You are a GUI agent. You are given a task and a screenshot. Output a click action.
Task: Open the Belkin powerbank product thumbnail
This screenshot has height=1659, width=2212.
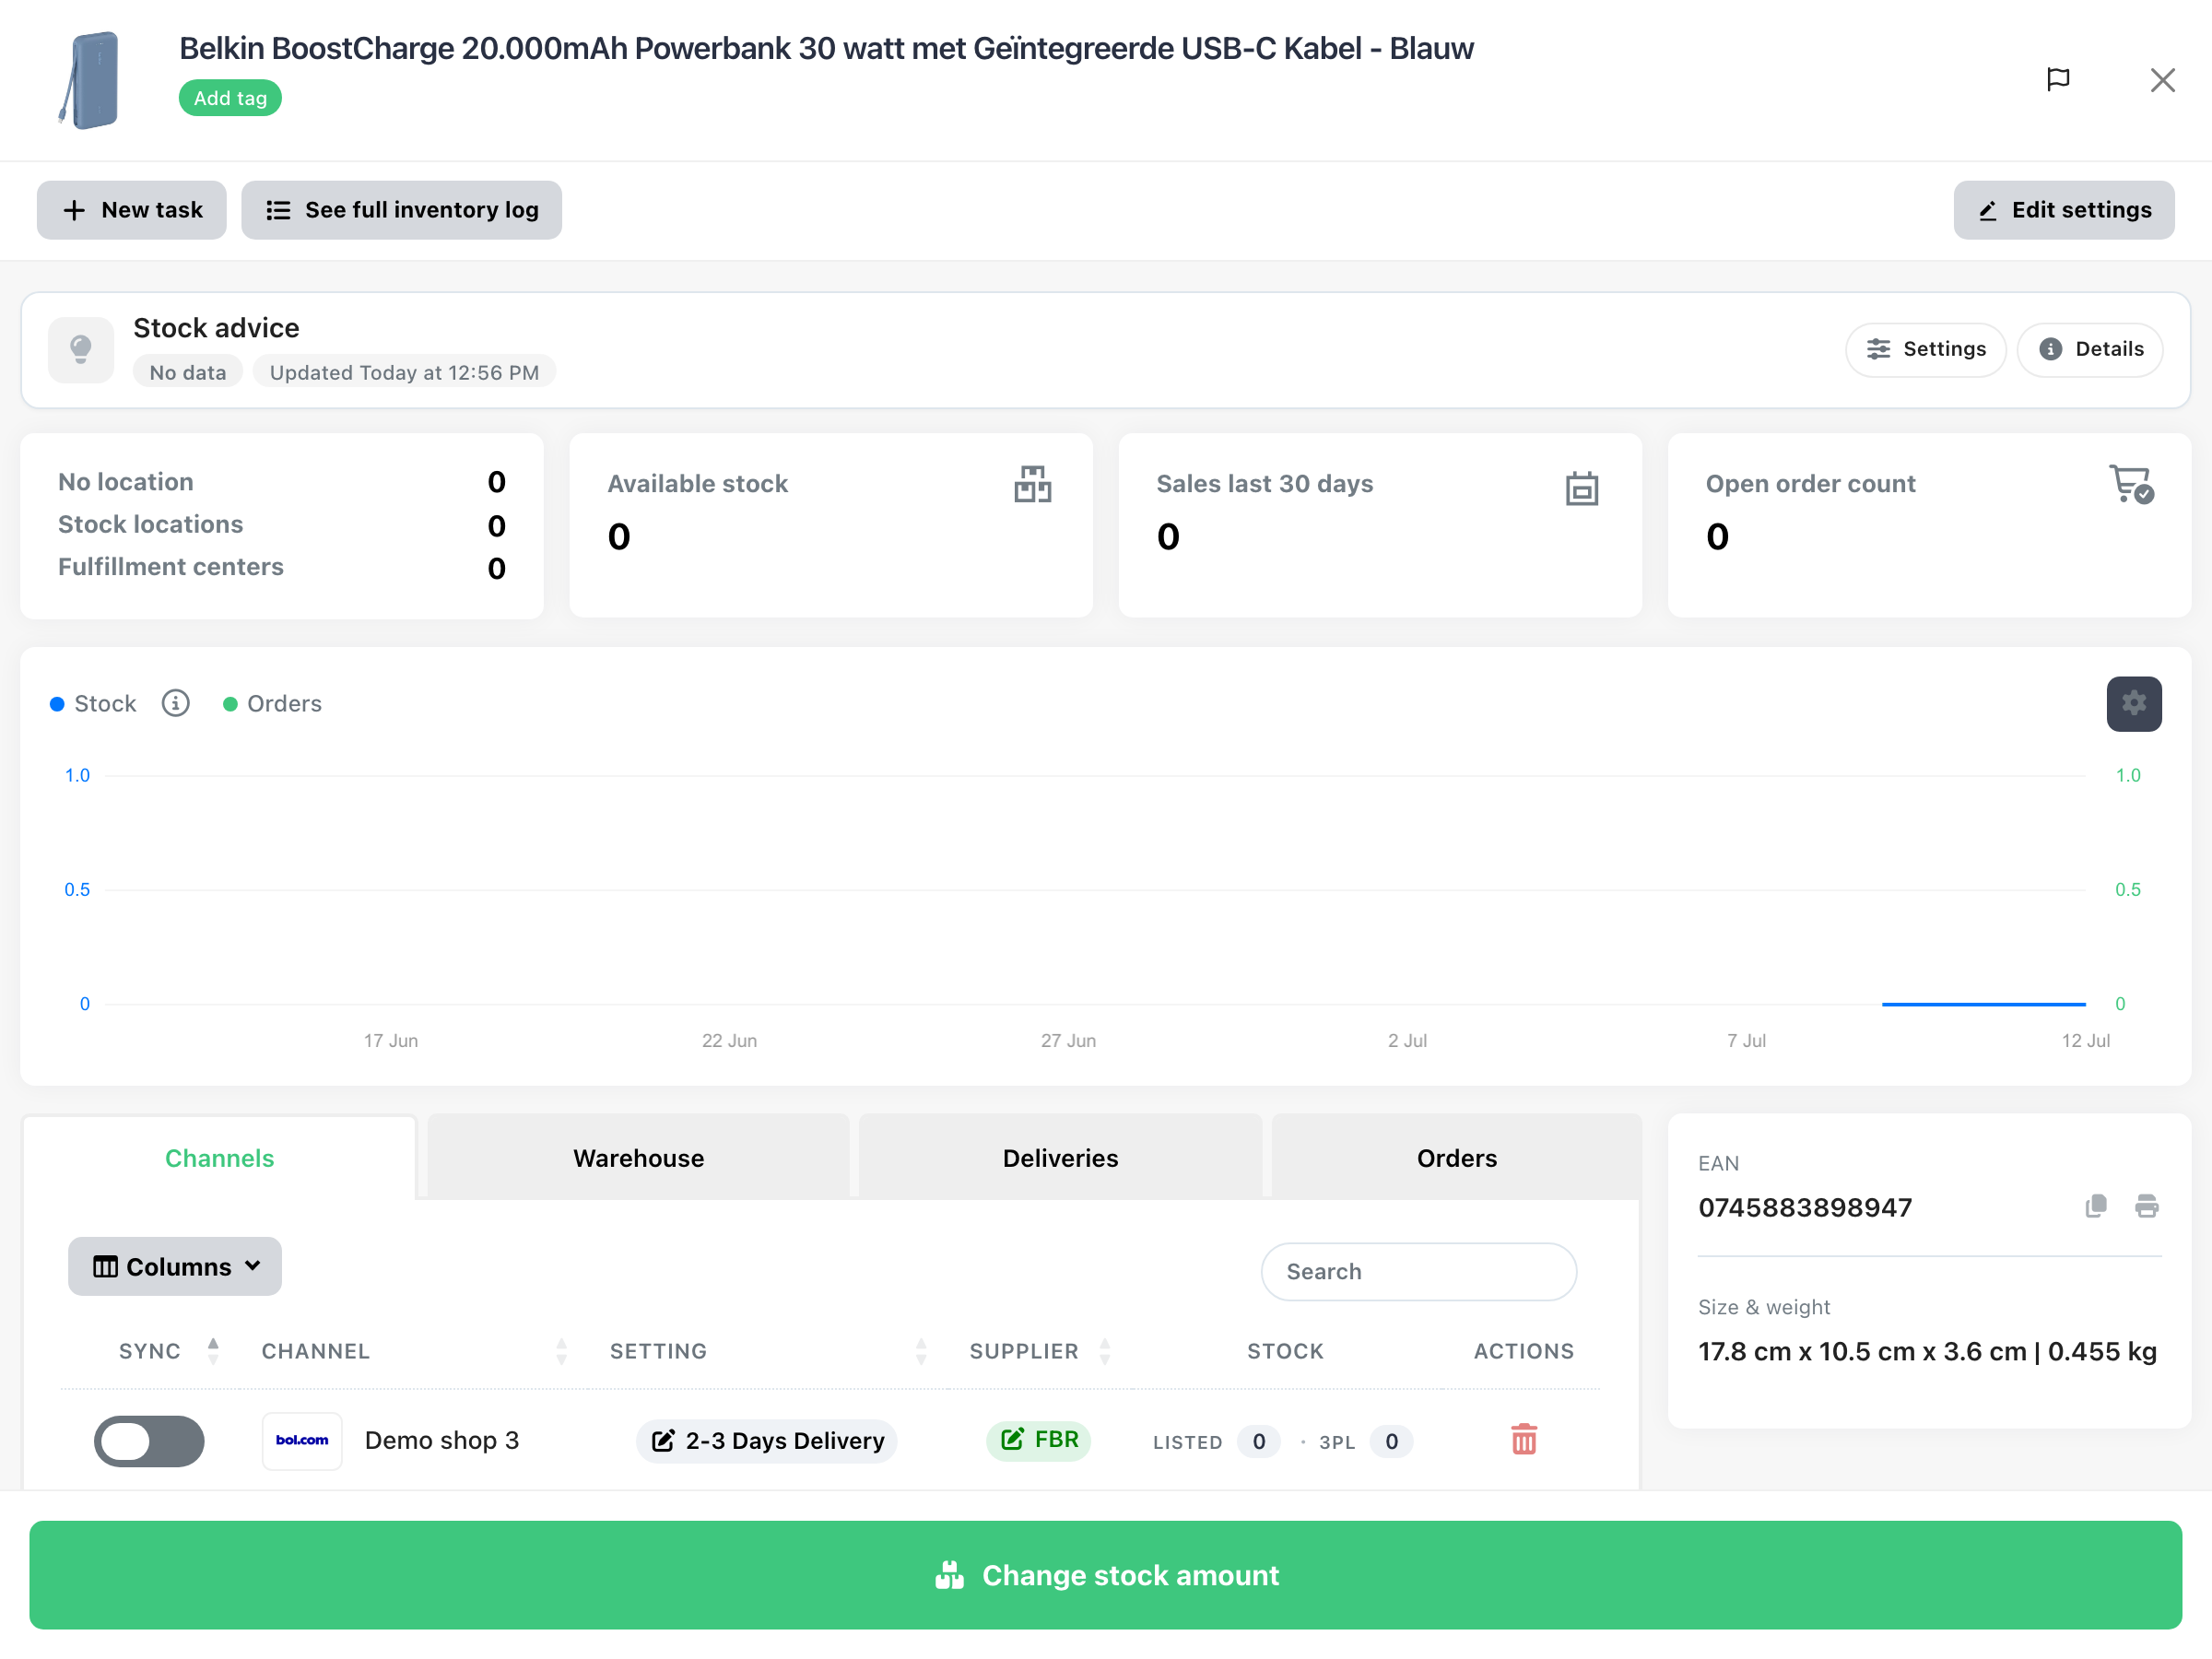89,80
